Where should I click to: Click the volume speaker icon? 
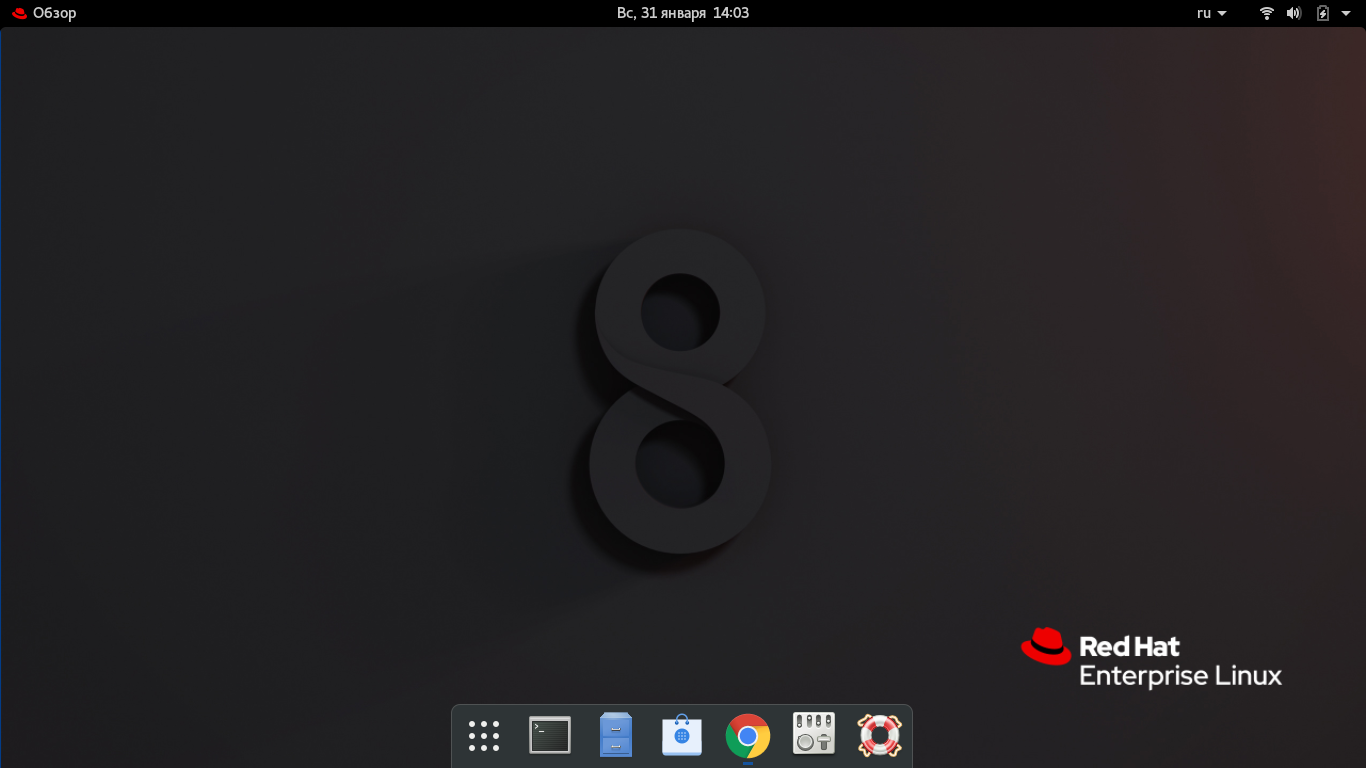(1294, 13)
